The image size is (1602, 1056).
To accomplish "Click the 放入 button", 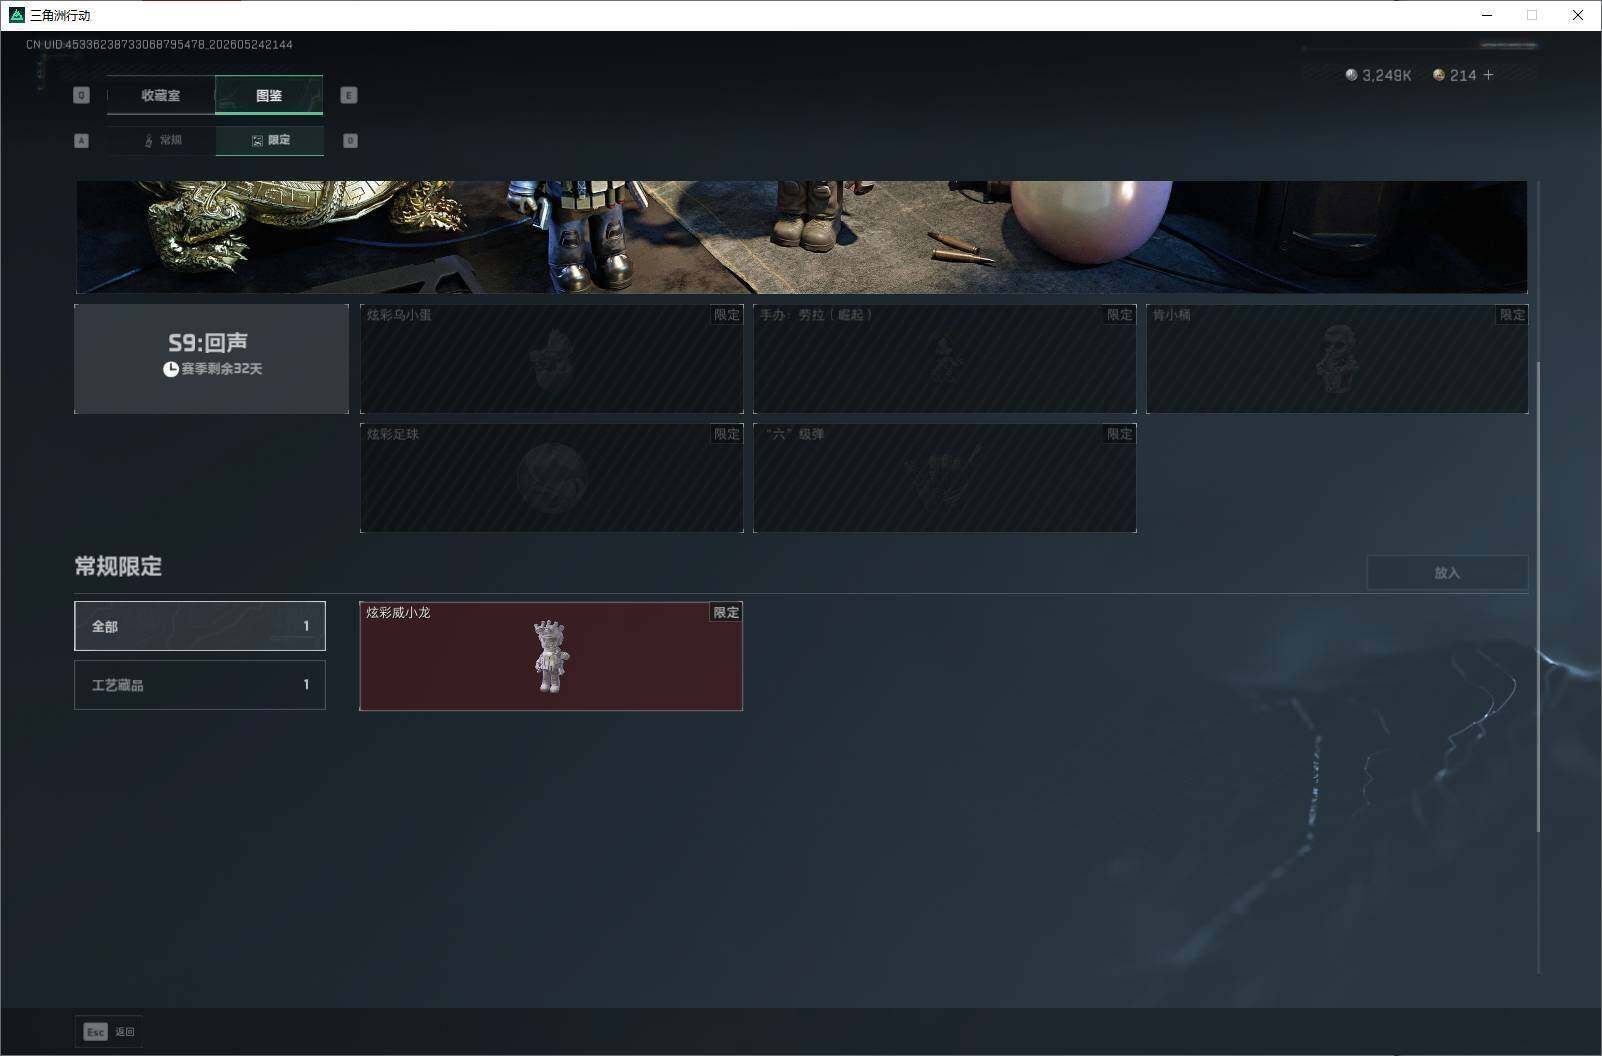I will pos(1447,573).
